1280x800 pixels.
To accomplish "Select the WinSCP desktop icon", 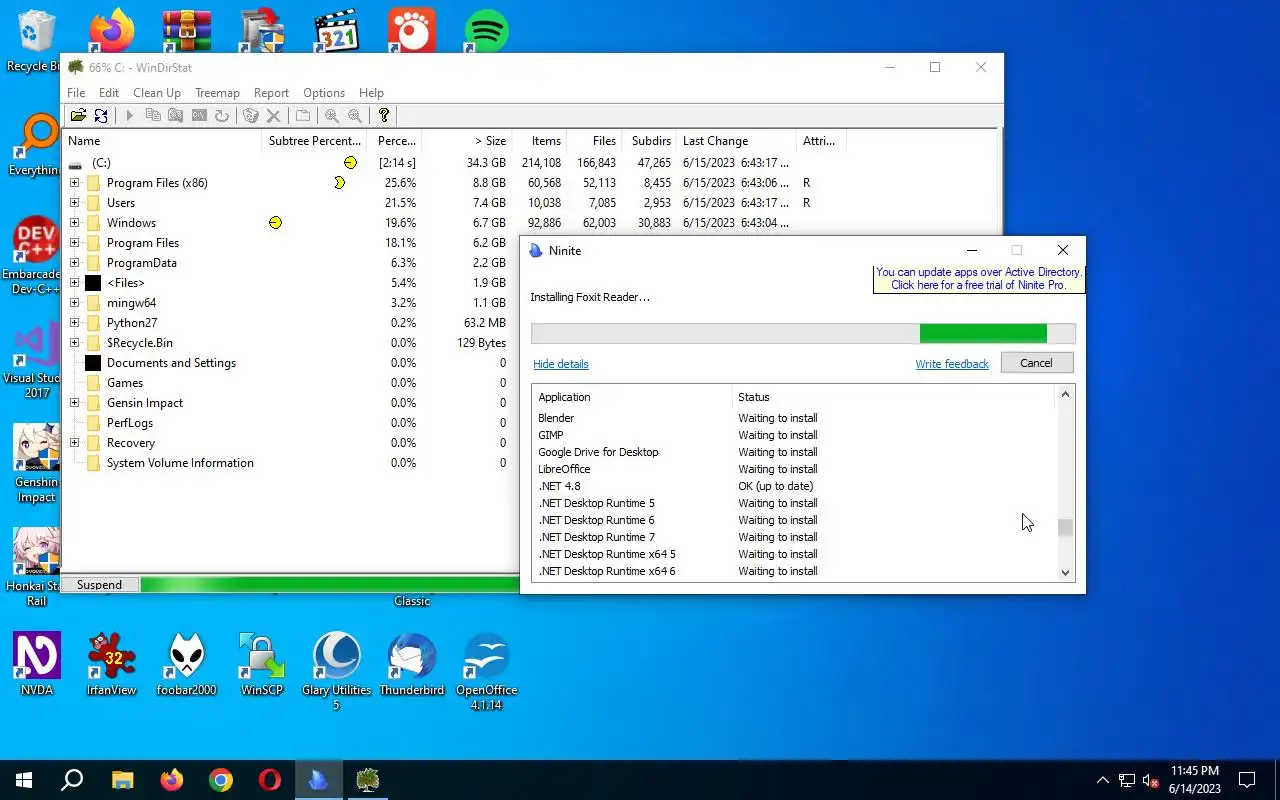I will tap(261, 664).
